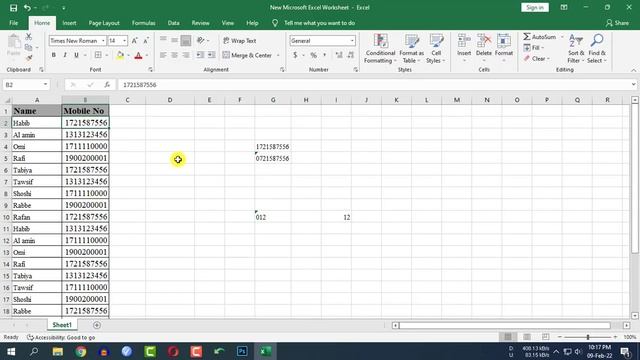This screenshot has height=360, width=640.
Task: Open Find & Select
Action: [597, 49]
